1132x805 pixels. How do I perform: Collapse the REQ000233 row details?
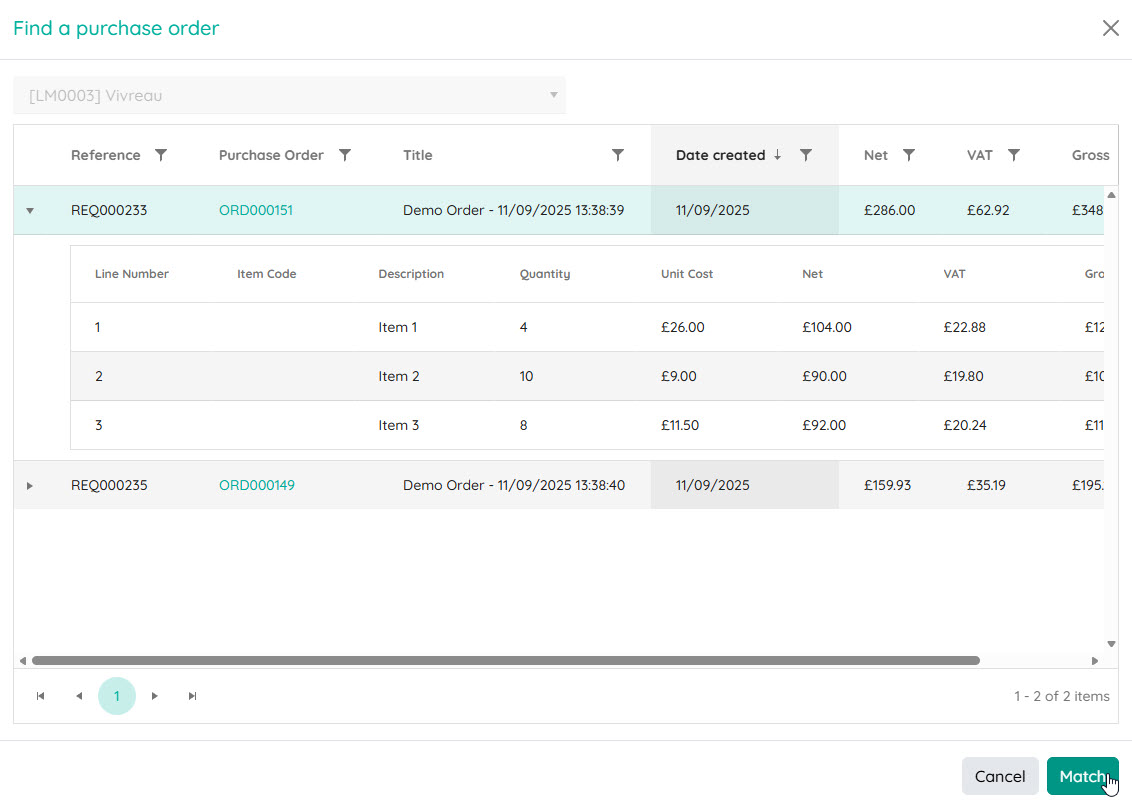[x=30, y=211]
